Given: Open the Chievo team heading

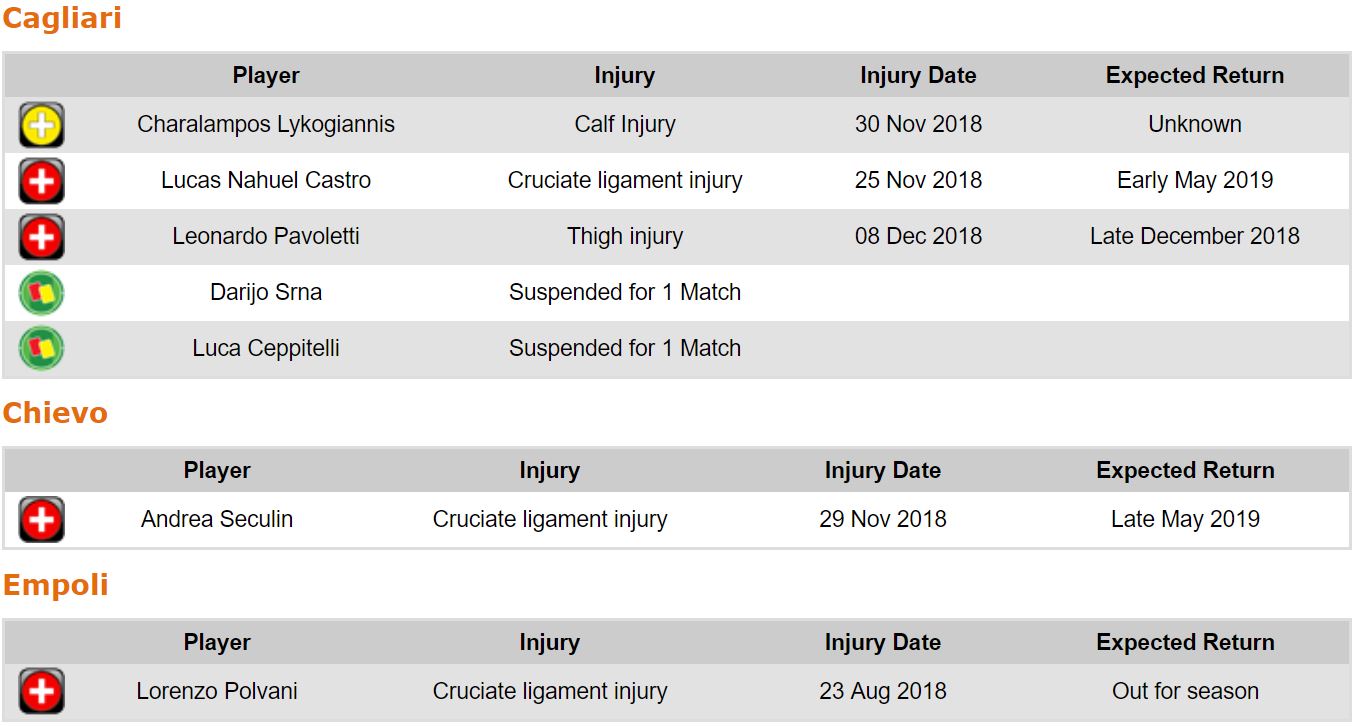Looking at the screenshot, I should [x=55, y=413].
